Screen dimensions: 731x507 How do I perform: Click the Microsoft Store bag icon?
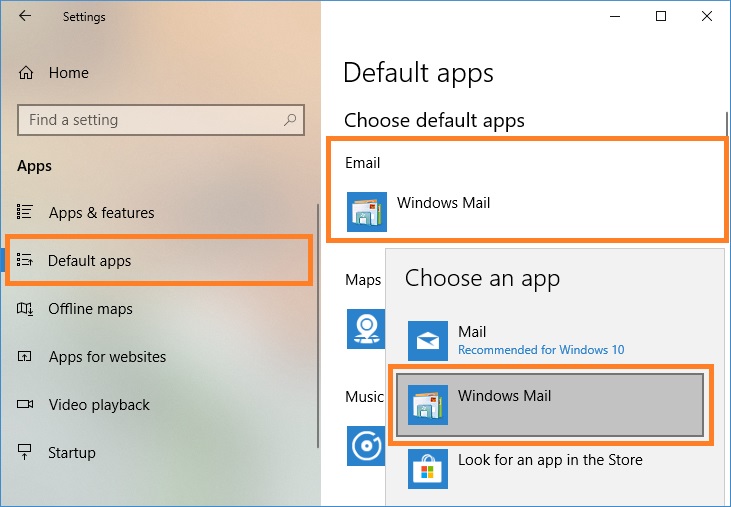click(x=428, y=469)
